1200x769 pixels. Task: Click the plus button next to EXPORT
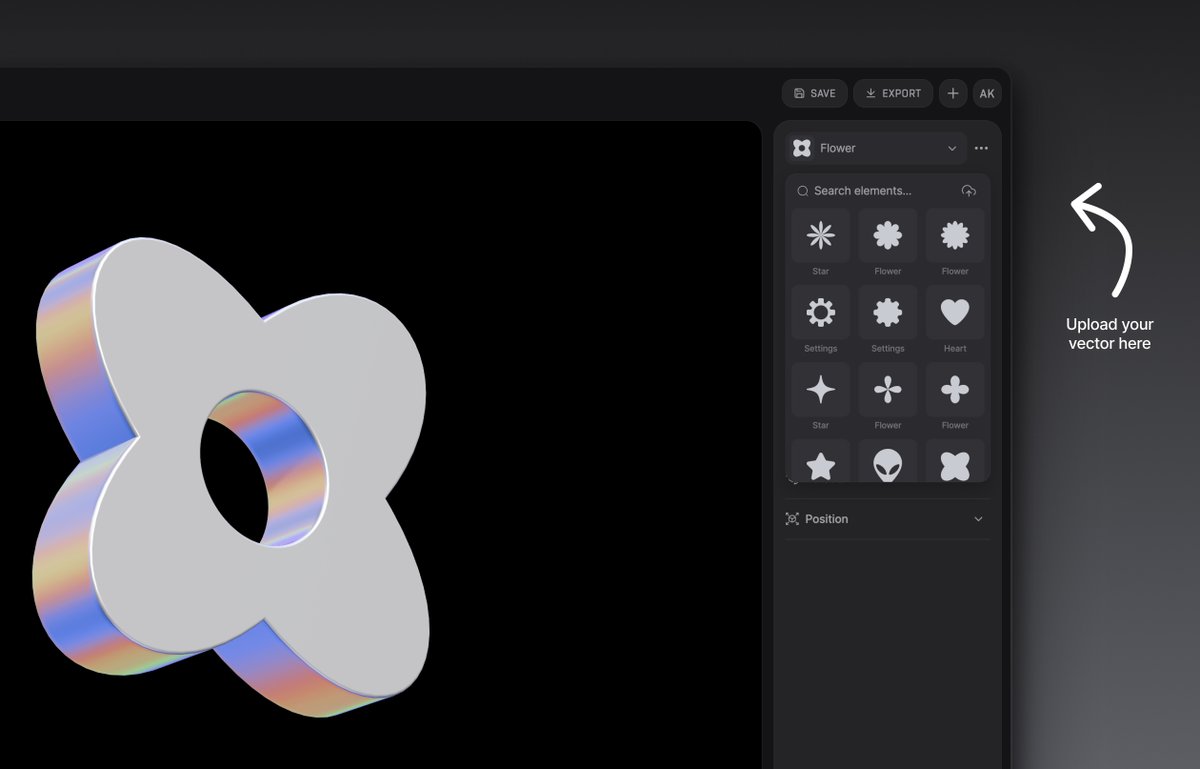953,93
